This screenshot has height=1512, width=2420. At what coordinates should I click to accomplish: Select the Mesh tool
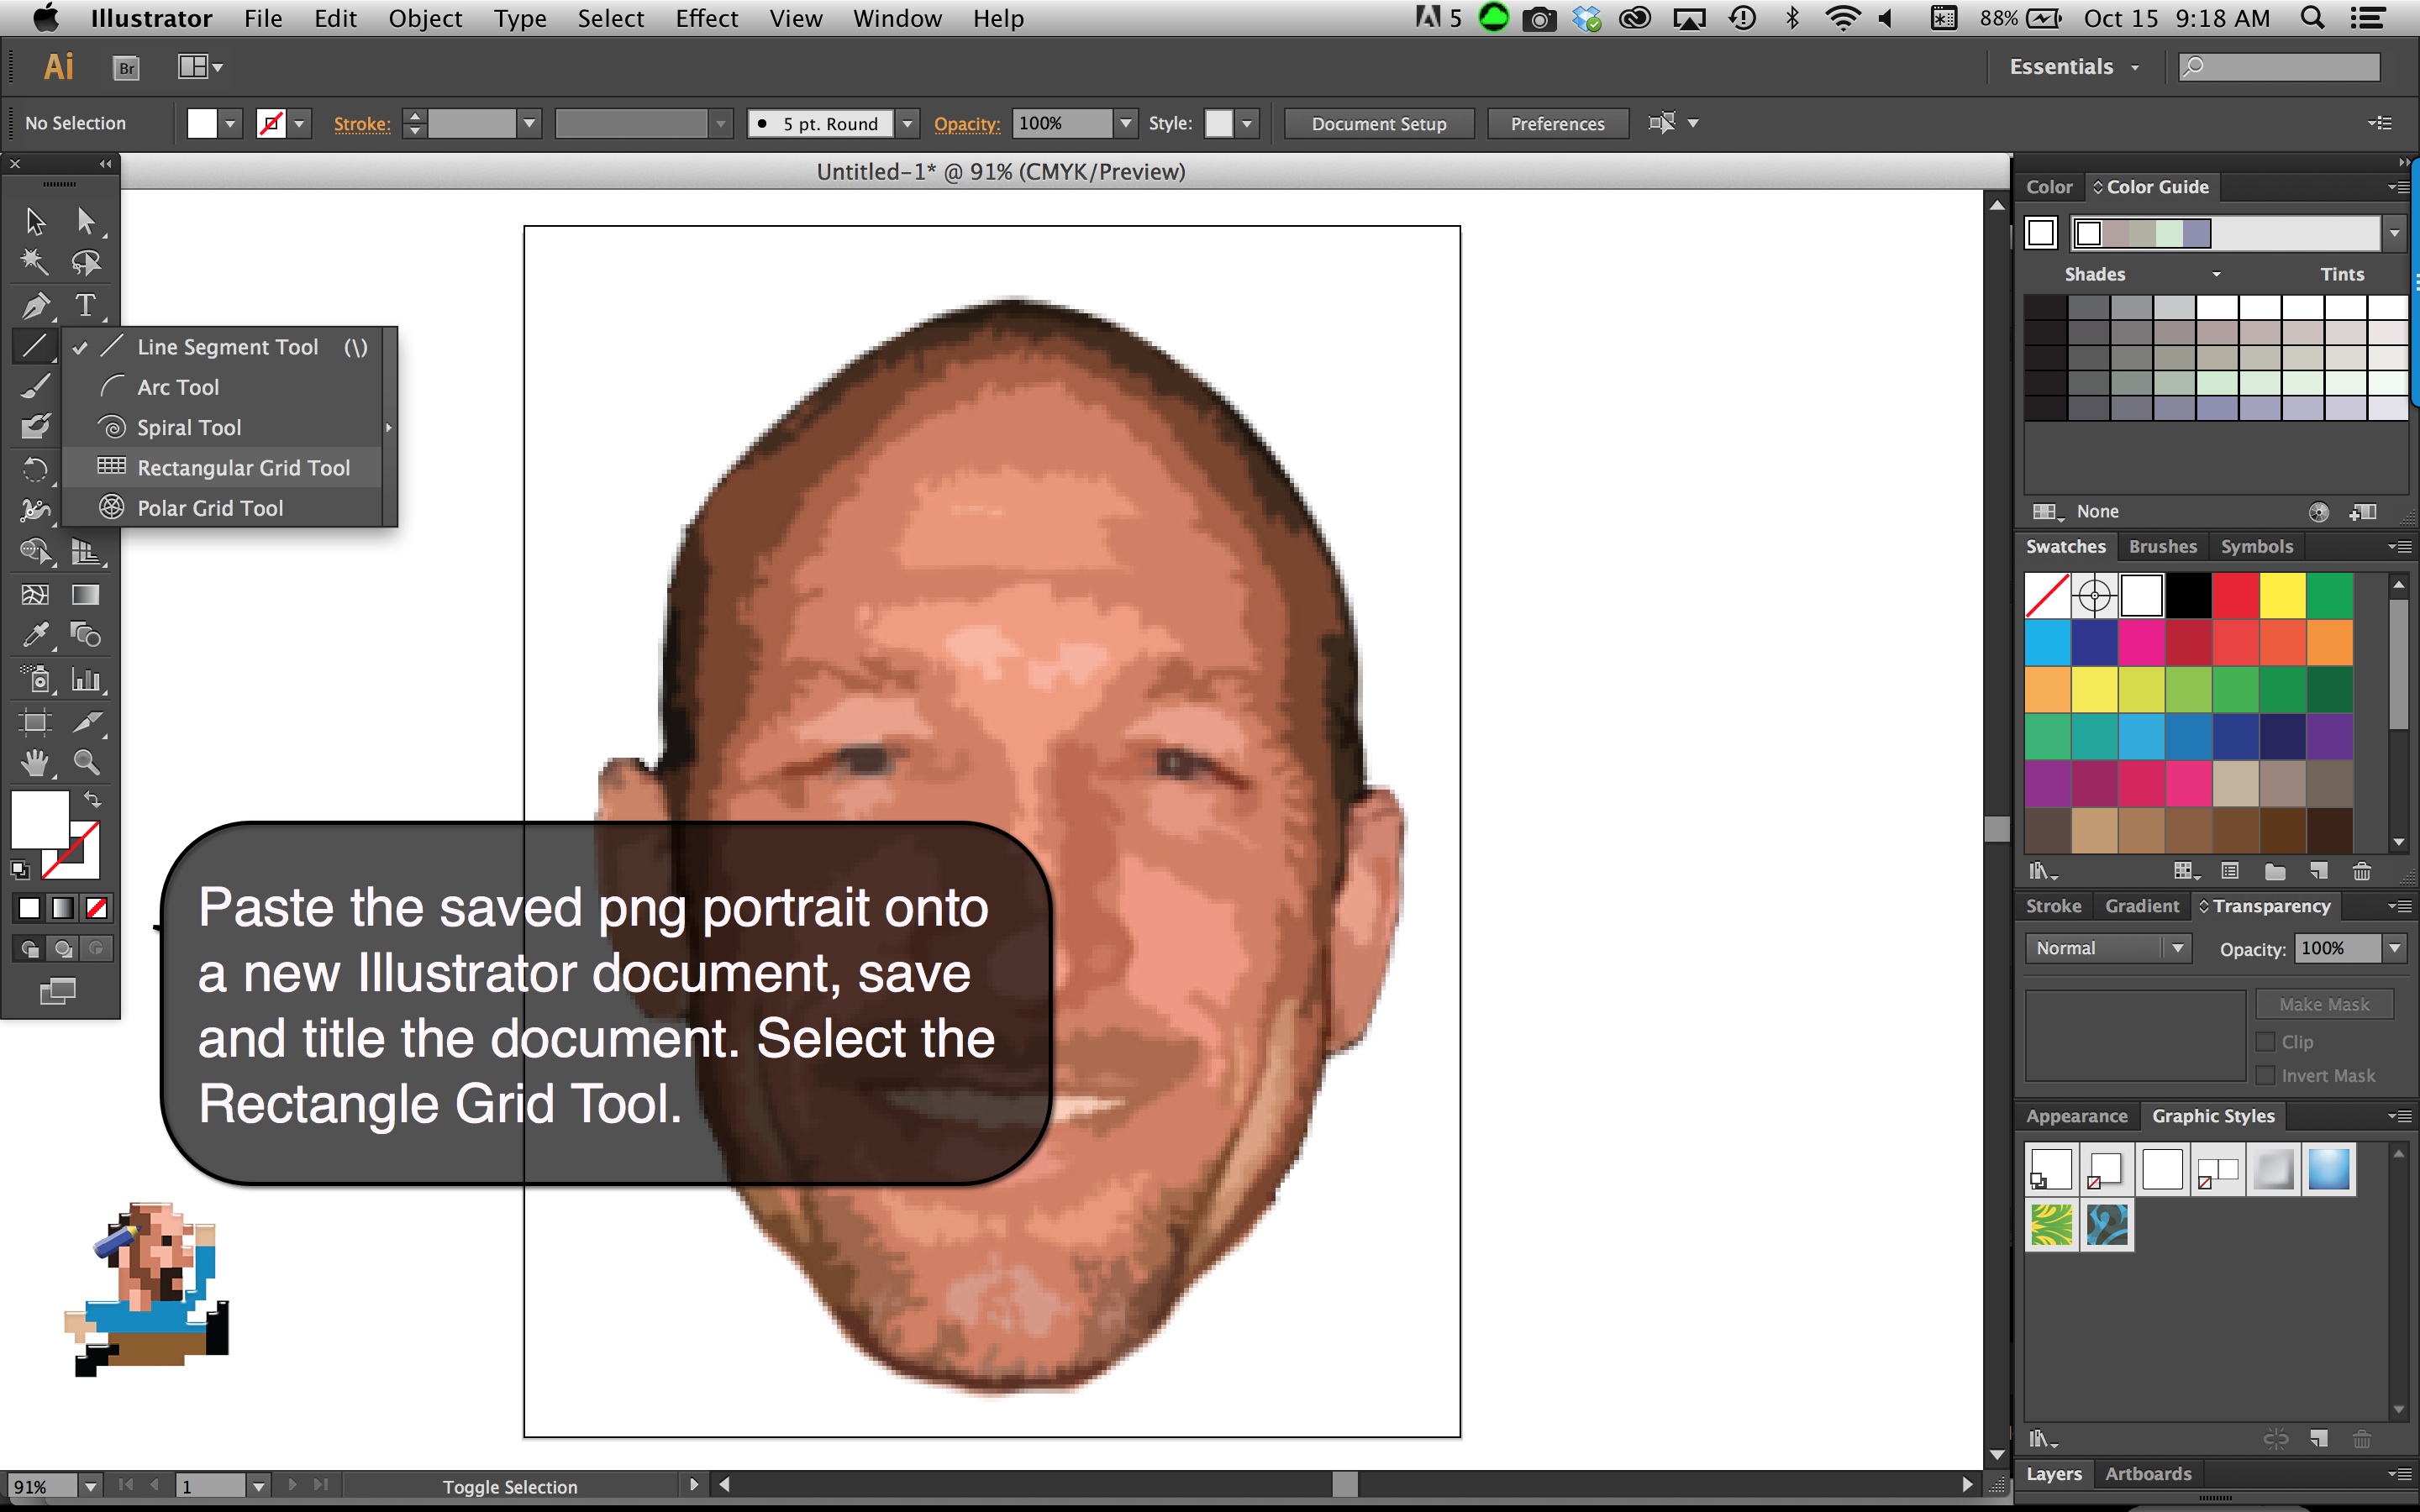coord(35,595)
